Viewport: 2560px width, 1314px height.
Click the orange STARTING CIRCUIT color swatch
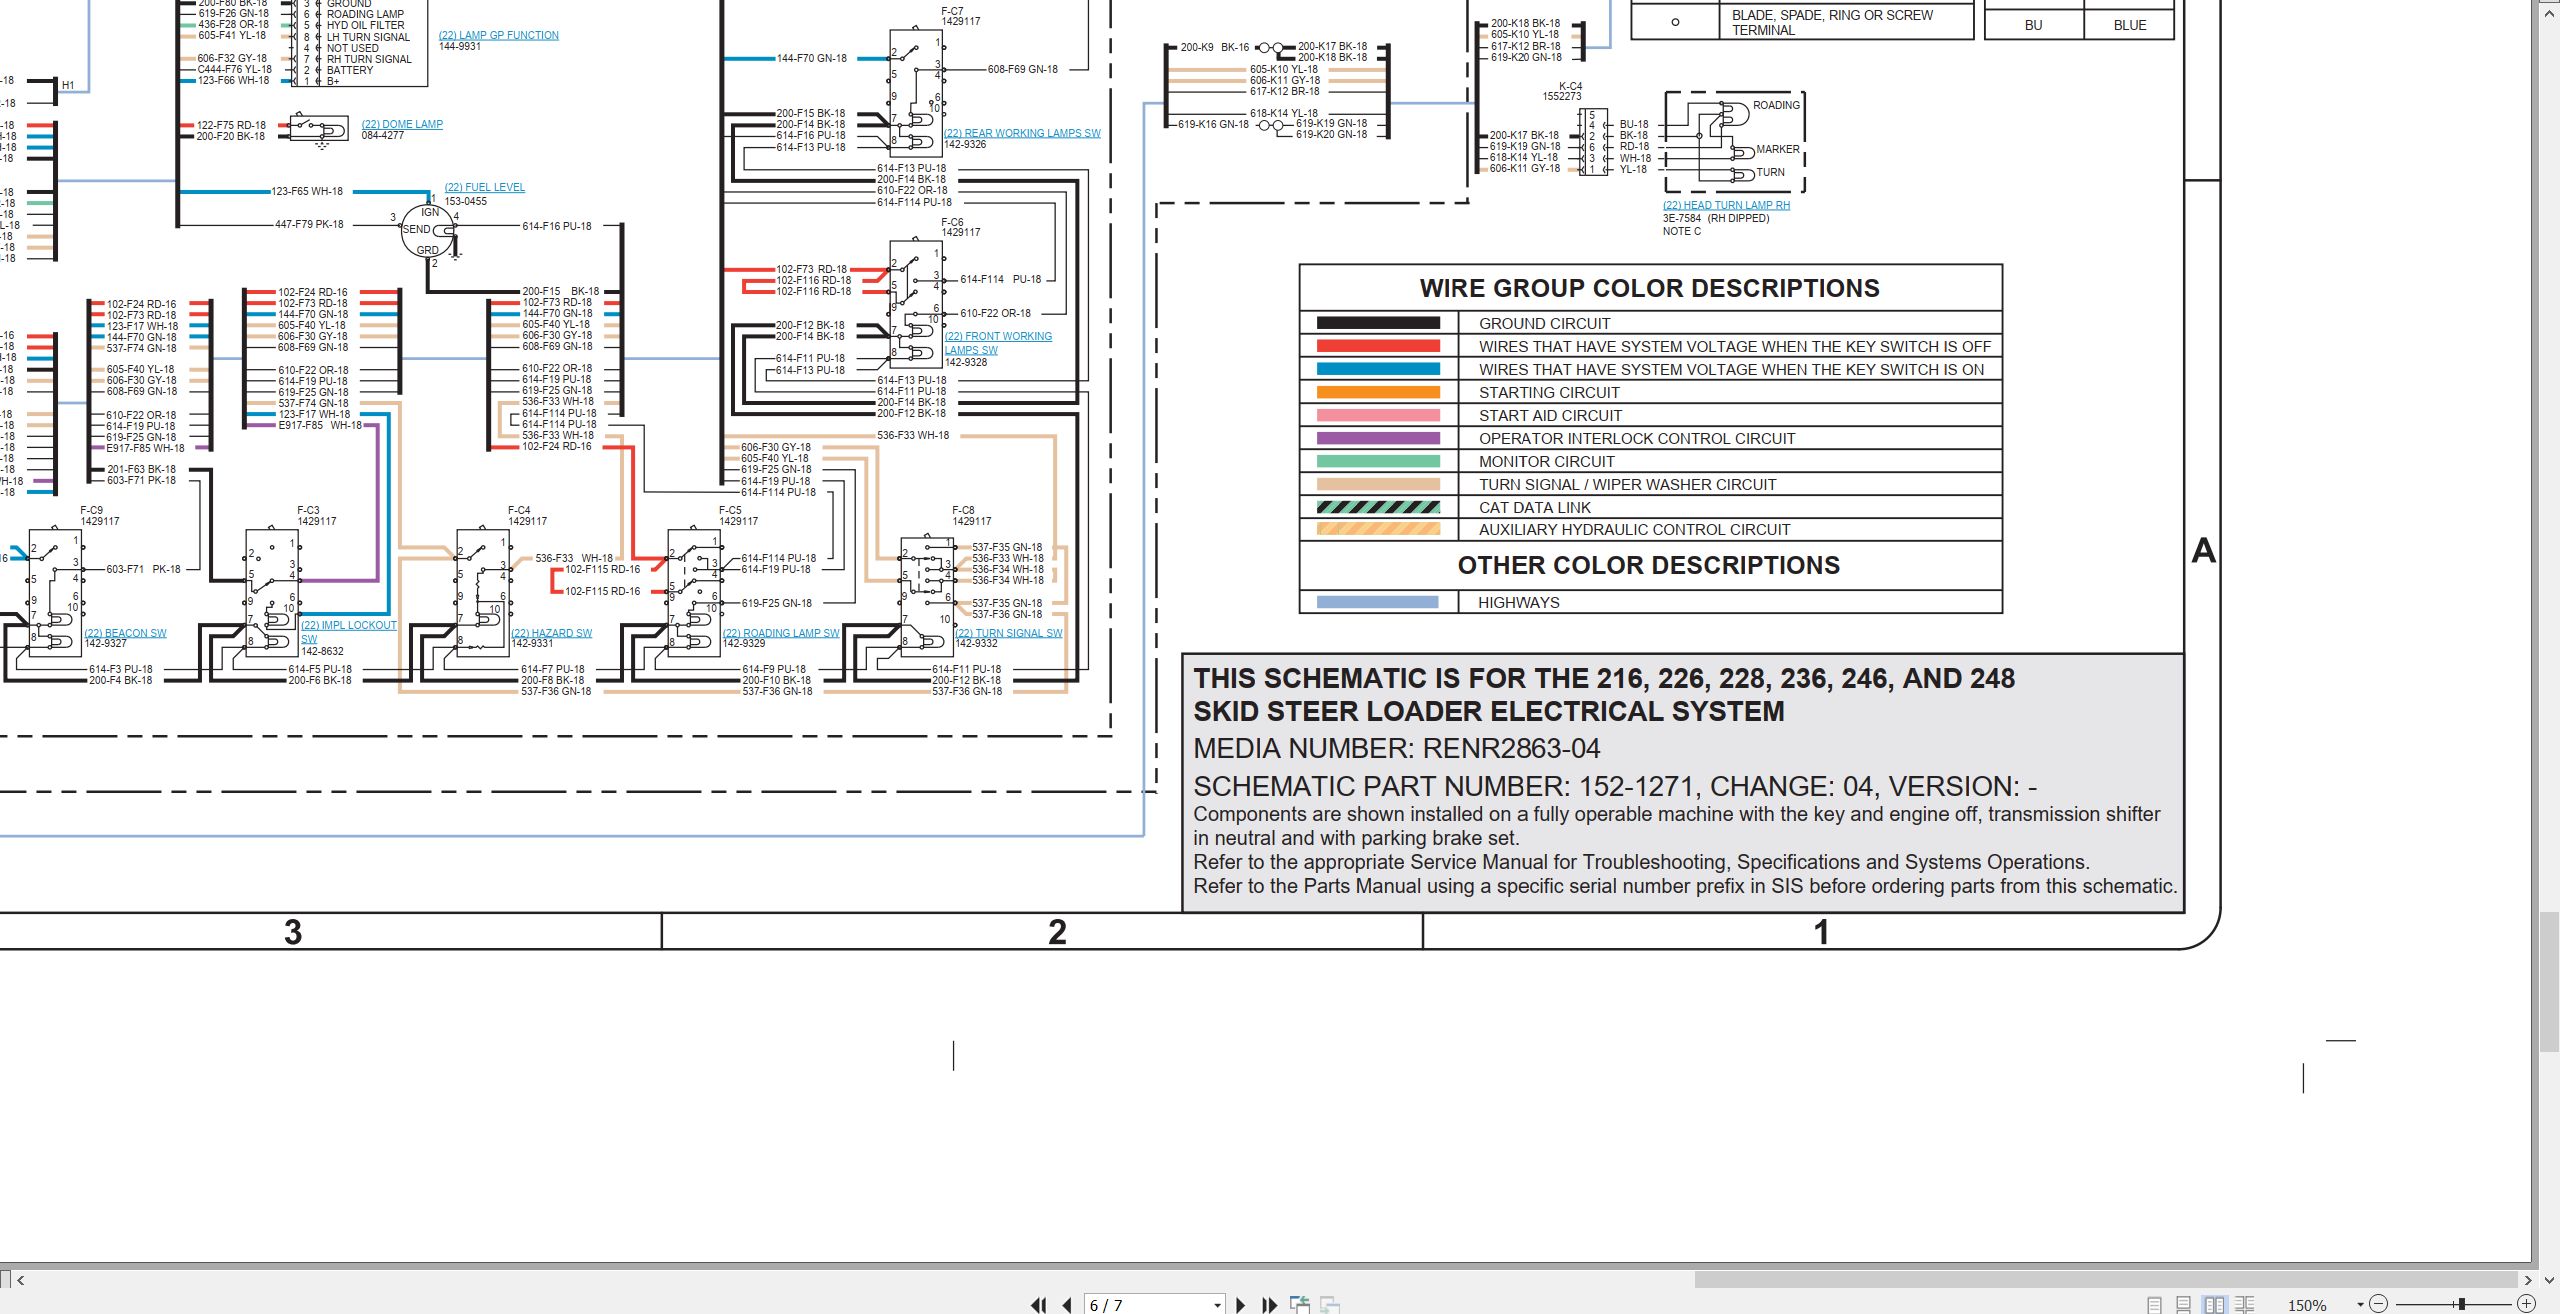tap(1378, 392)
